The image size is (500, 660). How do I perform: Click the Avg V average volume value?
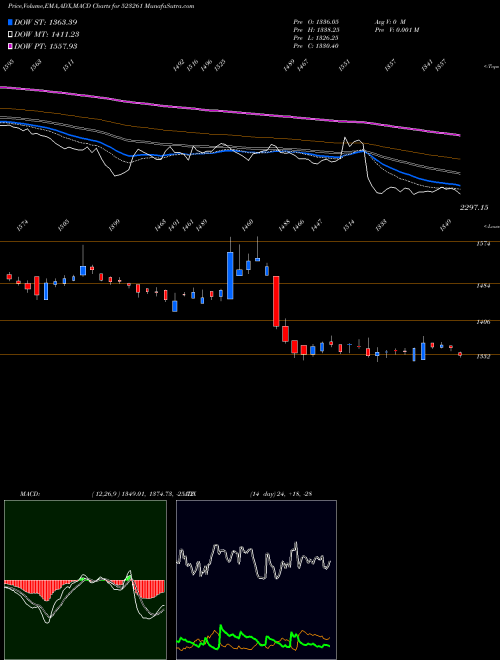389,21
